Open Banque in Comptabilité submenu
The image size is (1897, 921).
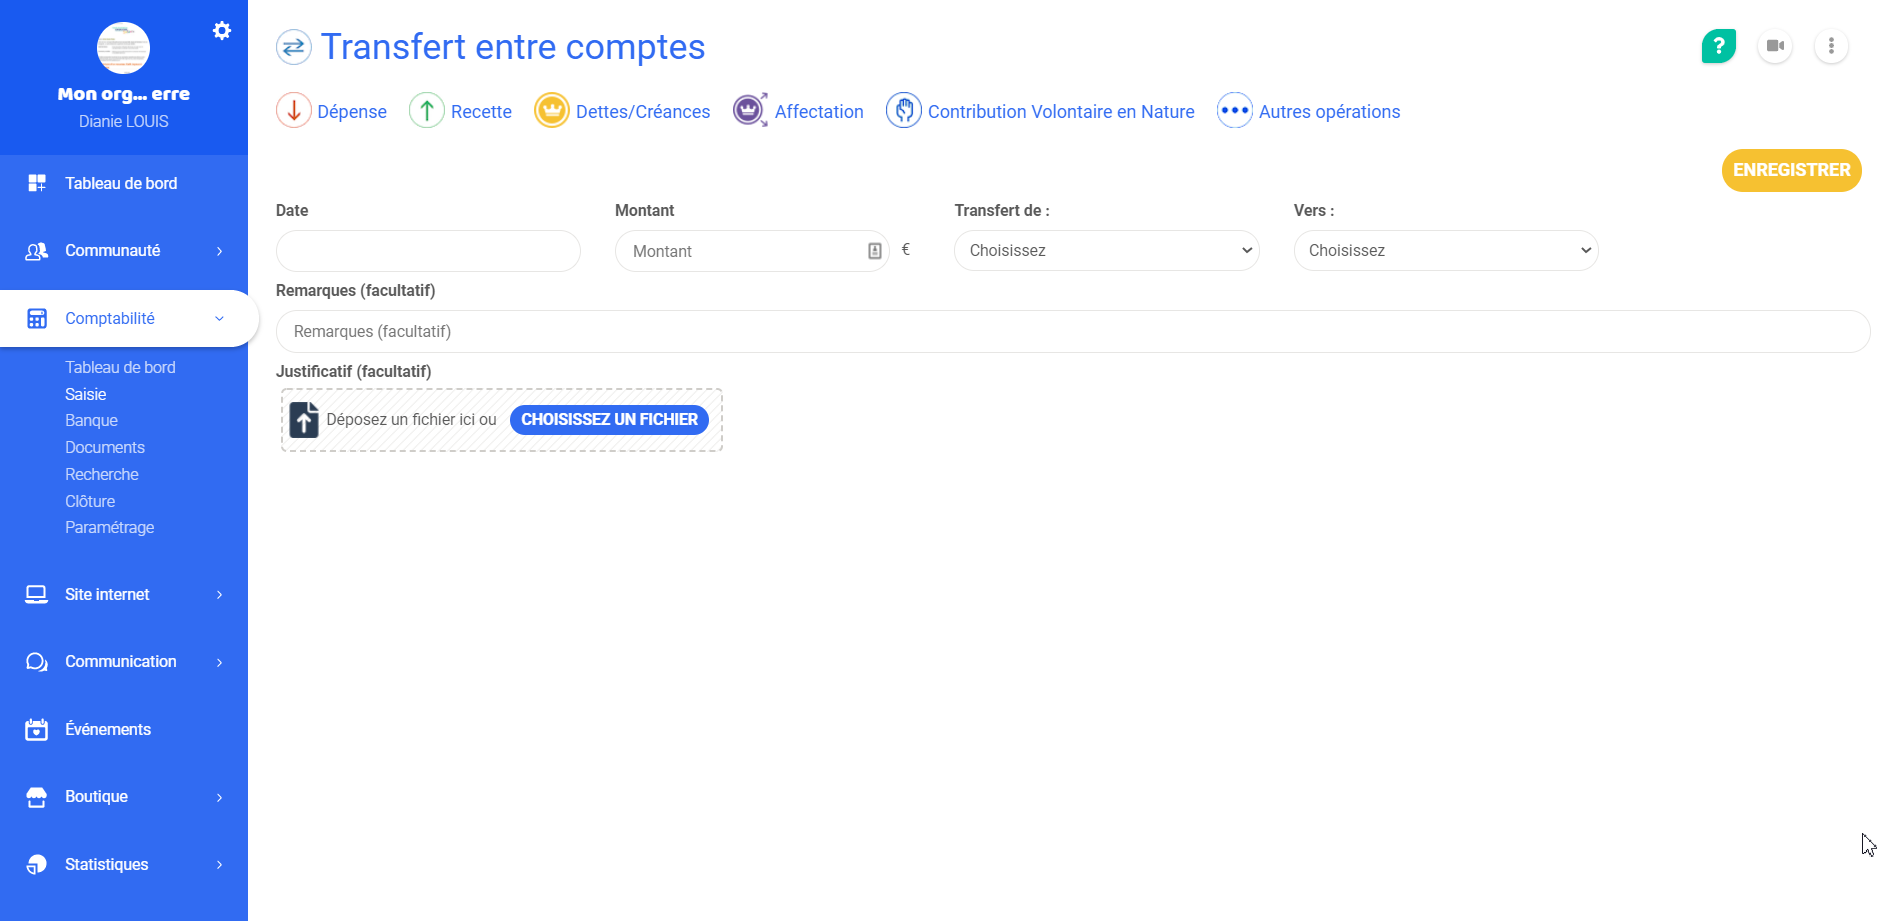[91, 421]
